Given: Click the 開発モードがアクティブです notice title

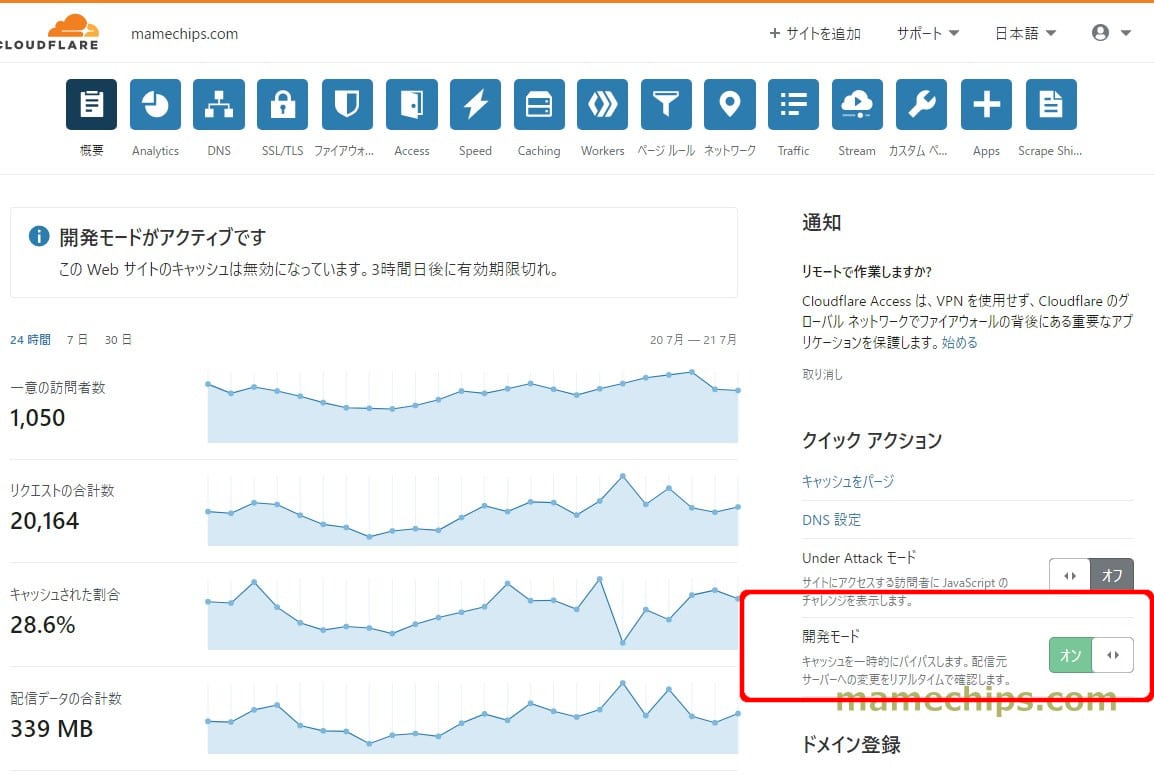Looking at the screenshot, I should pos(162,237).
